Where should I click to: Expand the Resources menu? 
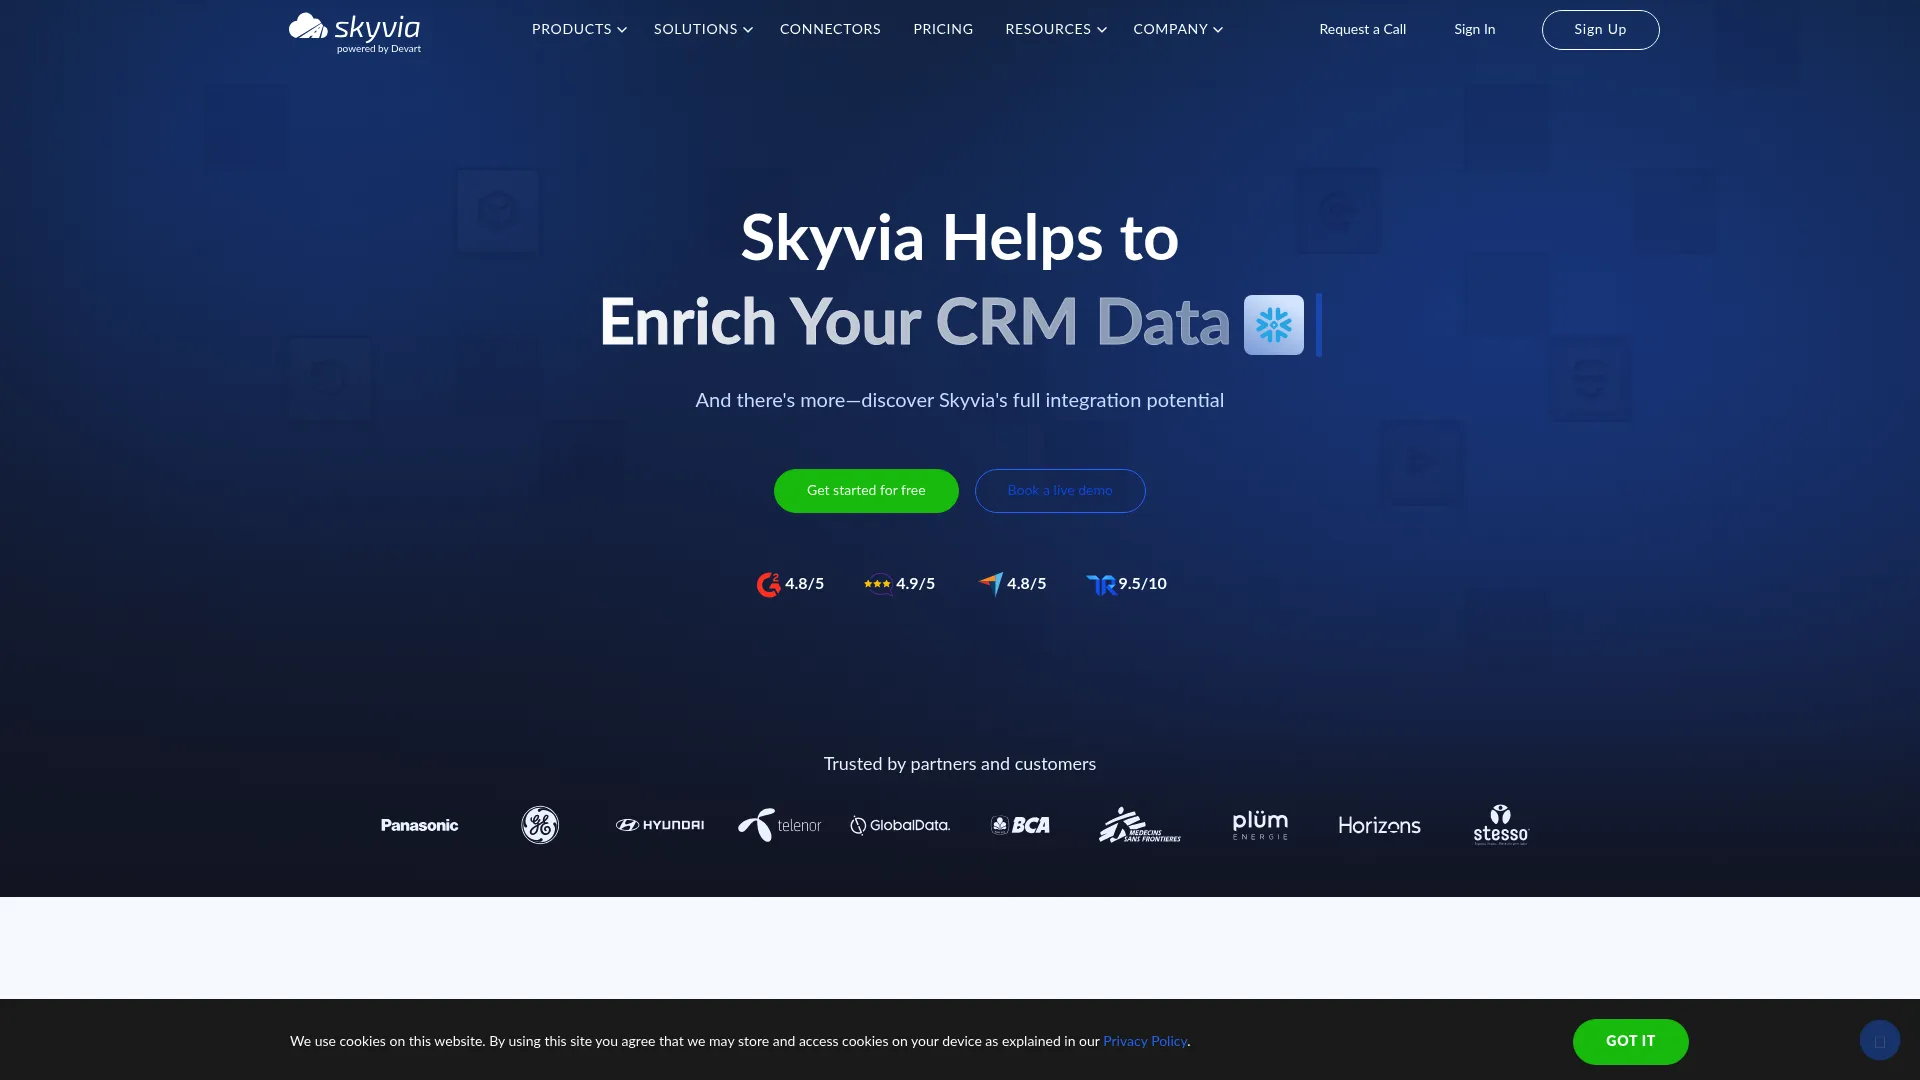coord(1056,29)
